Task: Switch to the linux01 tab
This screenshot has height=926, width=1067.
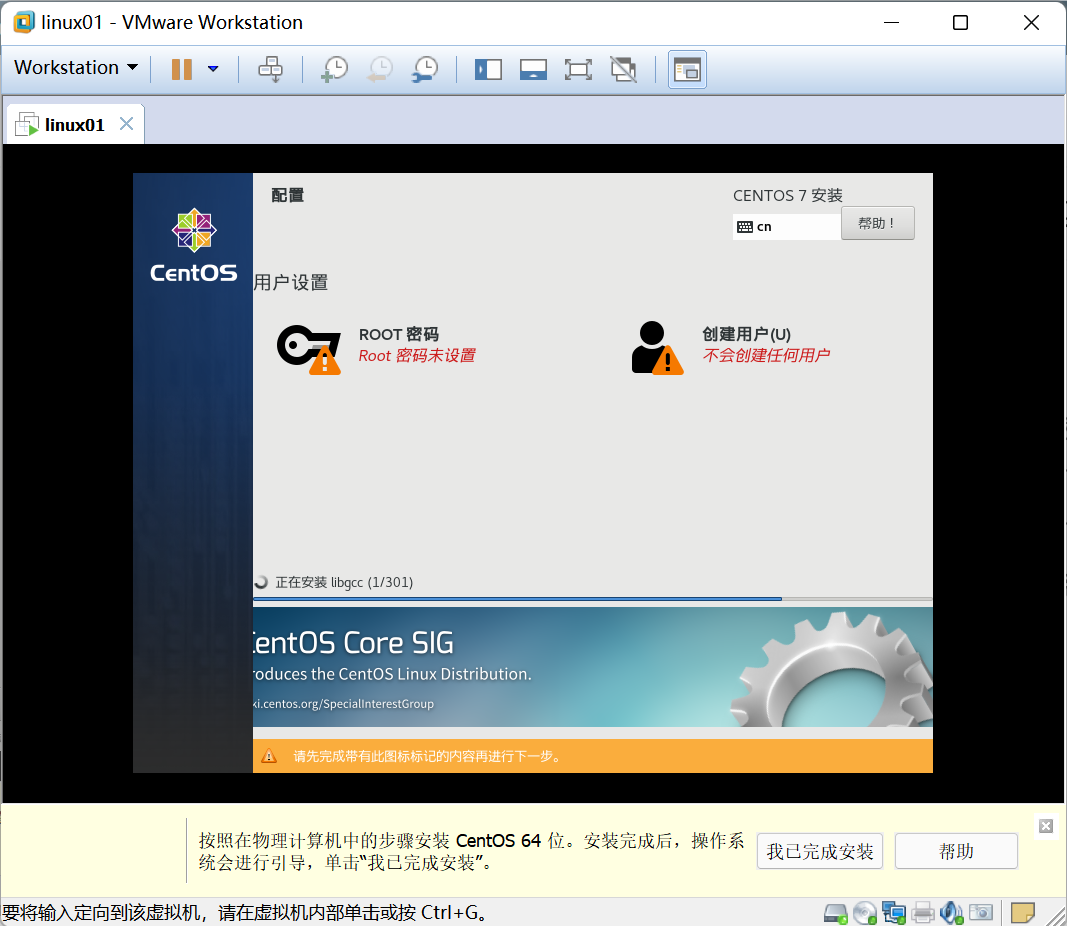Action: coord(74,125)
